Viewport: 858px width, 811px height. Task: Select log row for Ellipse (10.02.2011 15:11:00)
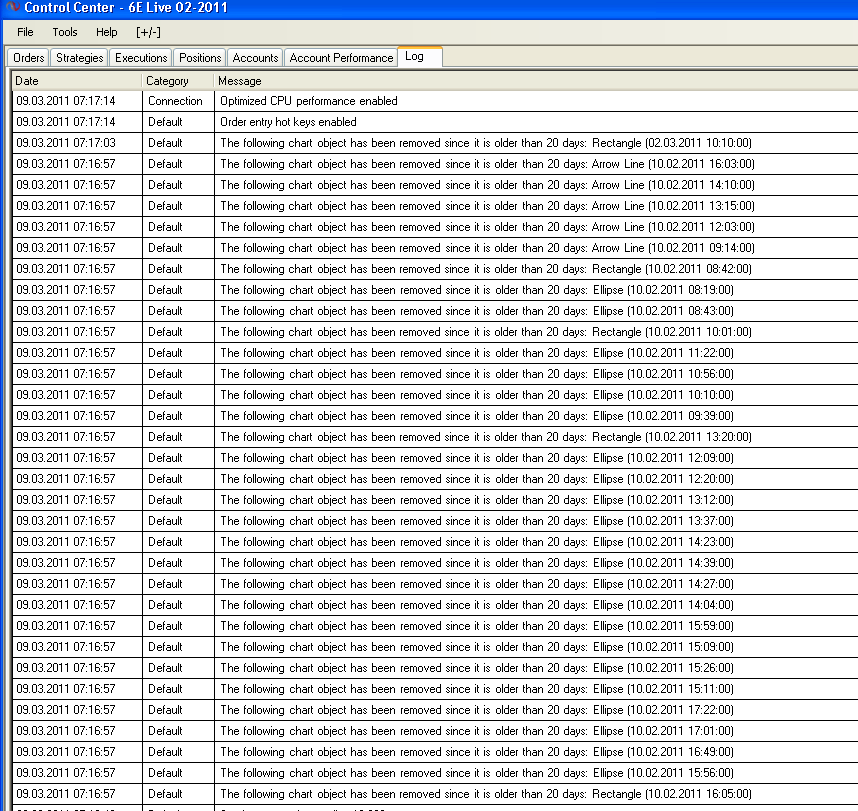[x=435, y=689]
